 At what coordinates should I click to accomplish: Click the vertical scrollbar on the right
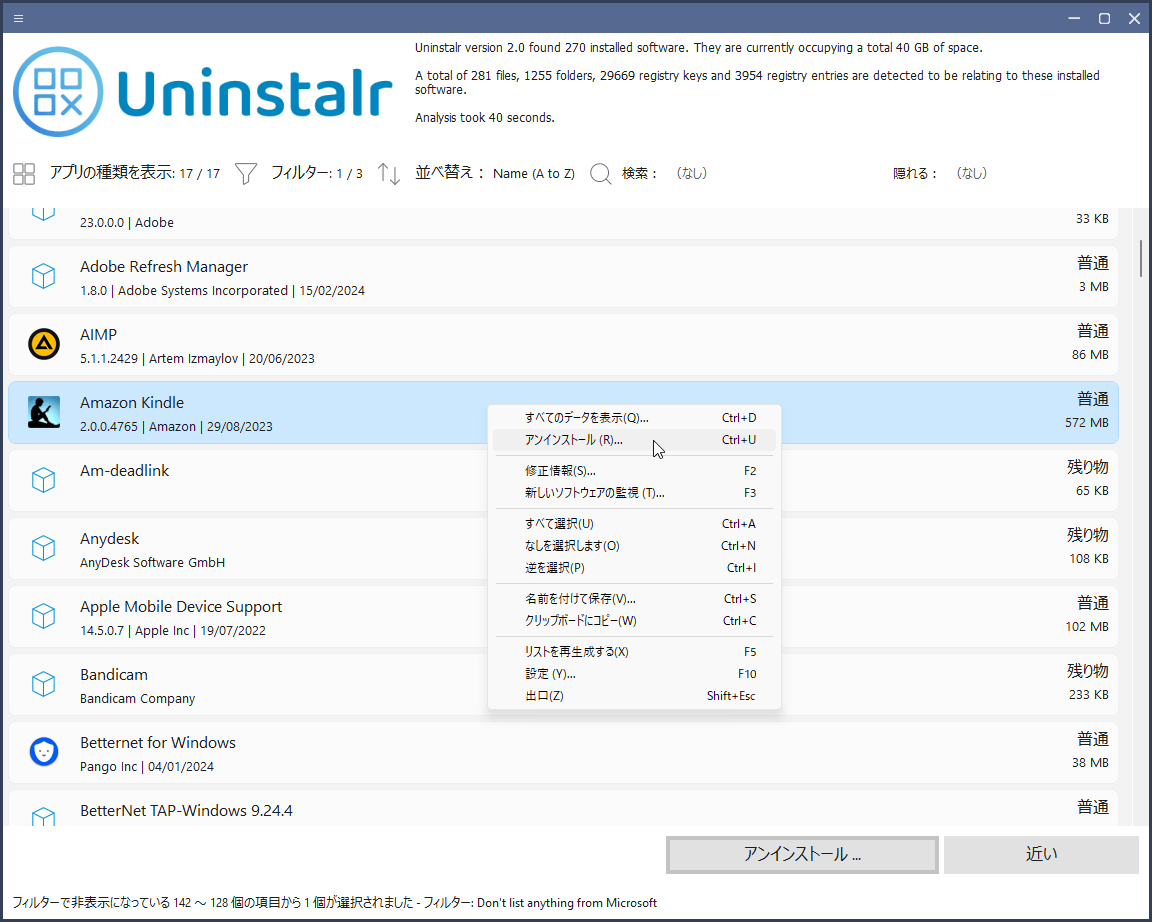coord(1139,260)
